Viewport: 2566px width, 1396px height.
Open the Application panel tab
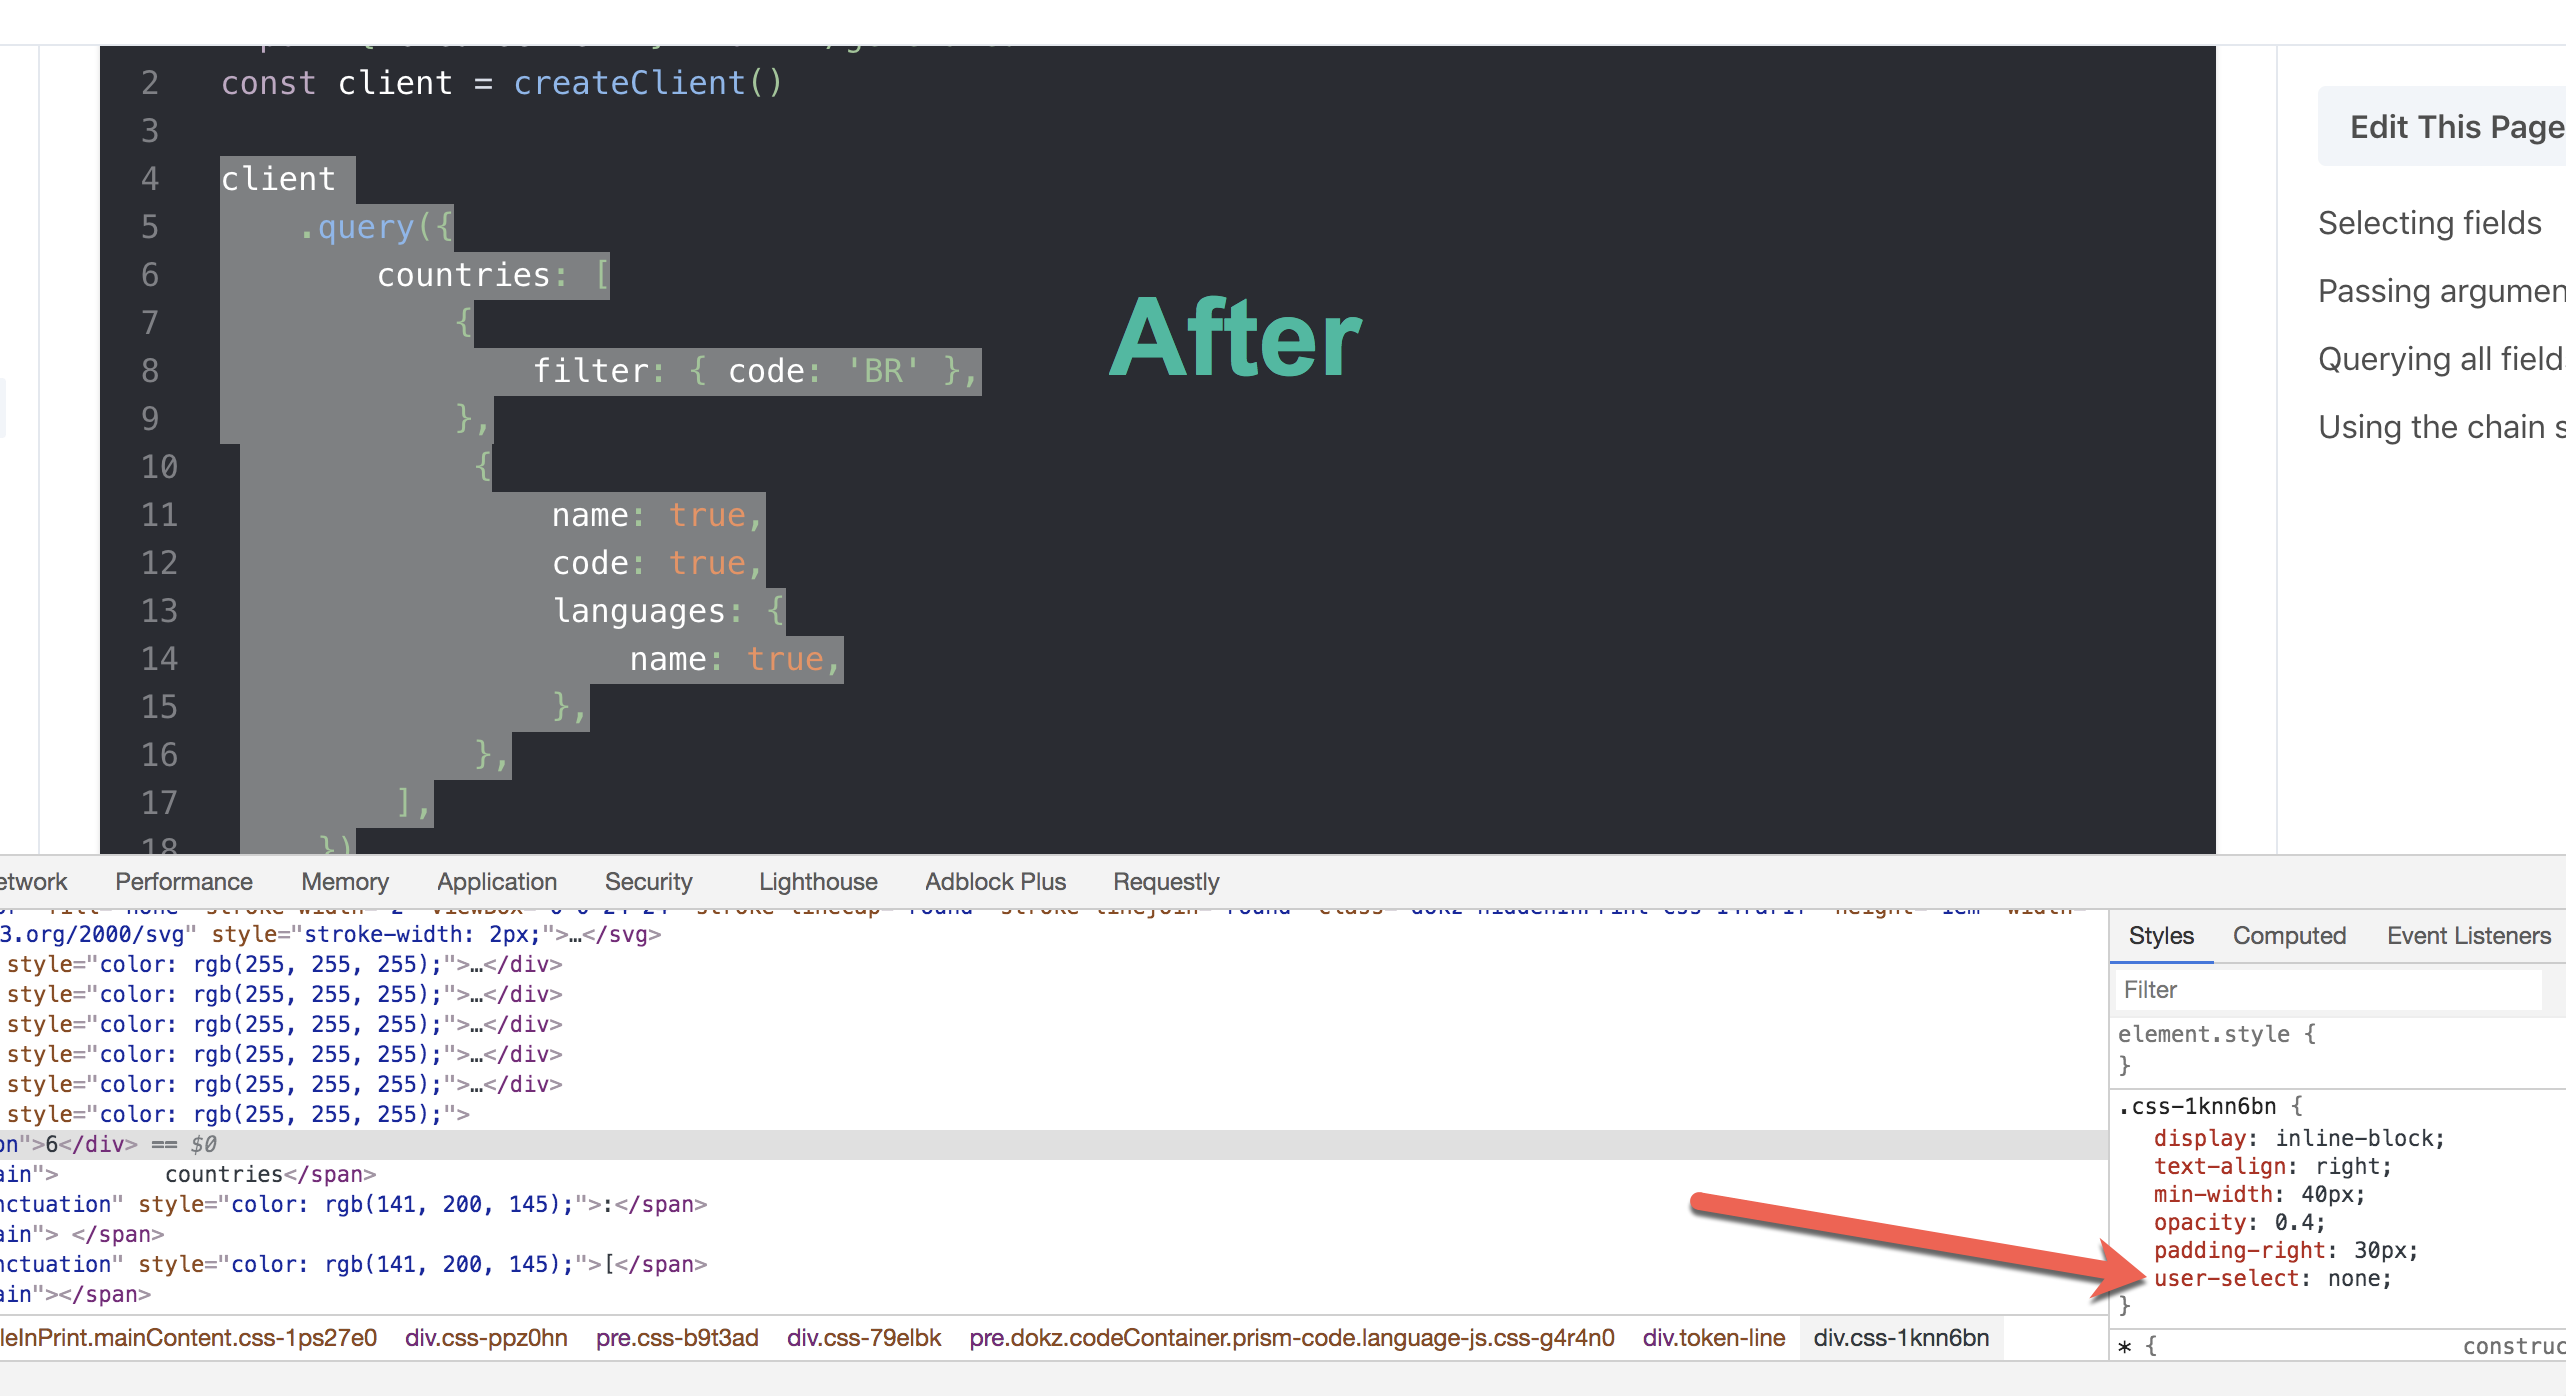pyautogui.click(x=496, y=882)
